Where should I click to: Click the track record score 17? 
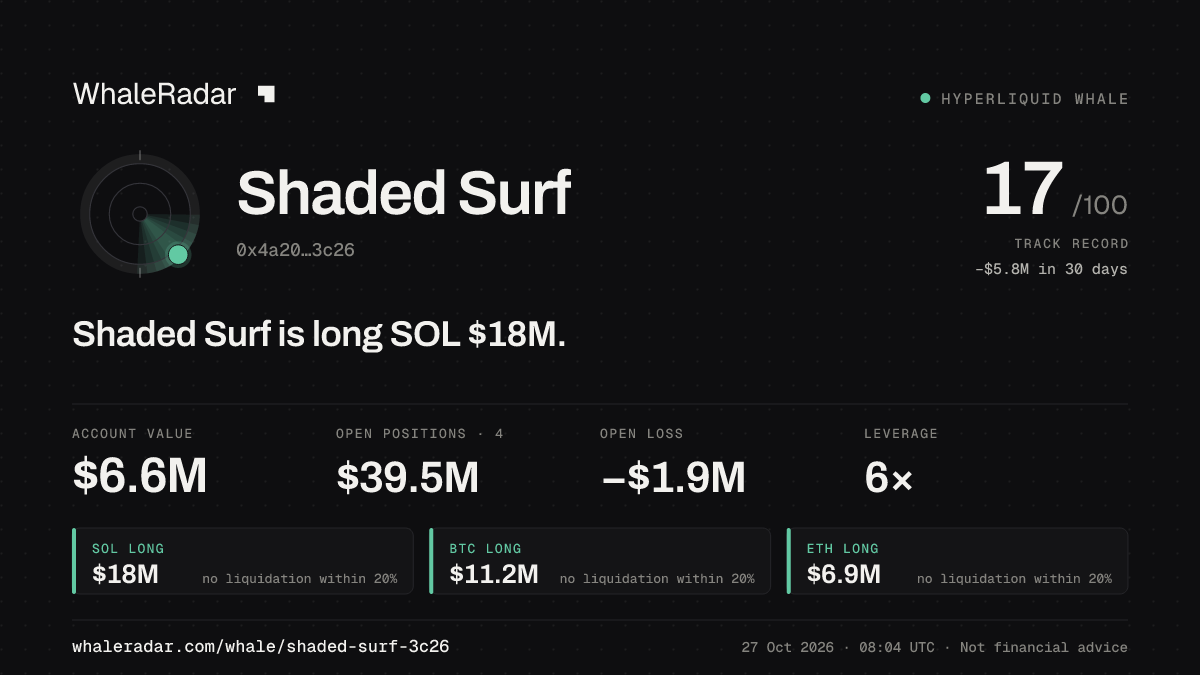pyautogui.click(x=1022, y=190)
